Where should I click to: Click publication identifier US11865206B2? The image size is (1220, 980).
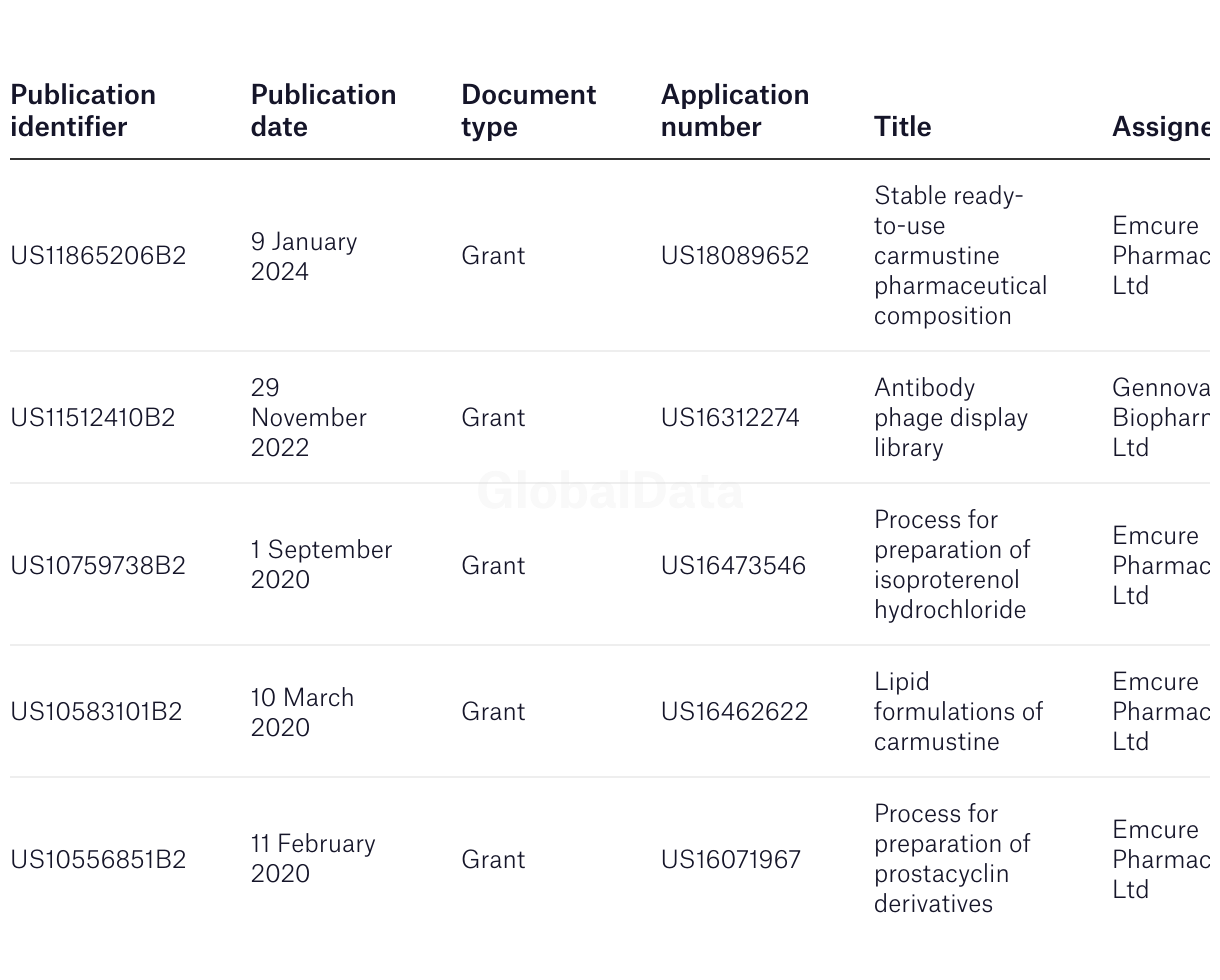[98, 256]
